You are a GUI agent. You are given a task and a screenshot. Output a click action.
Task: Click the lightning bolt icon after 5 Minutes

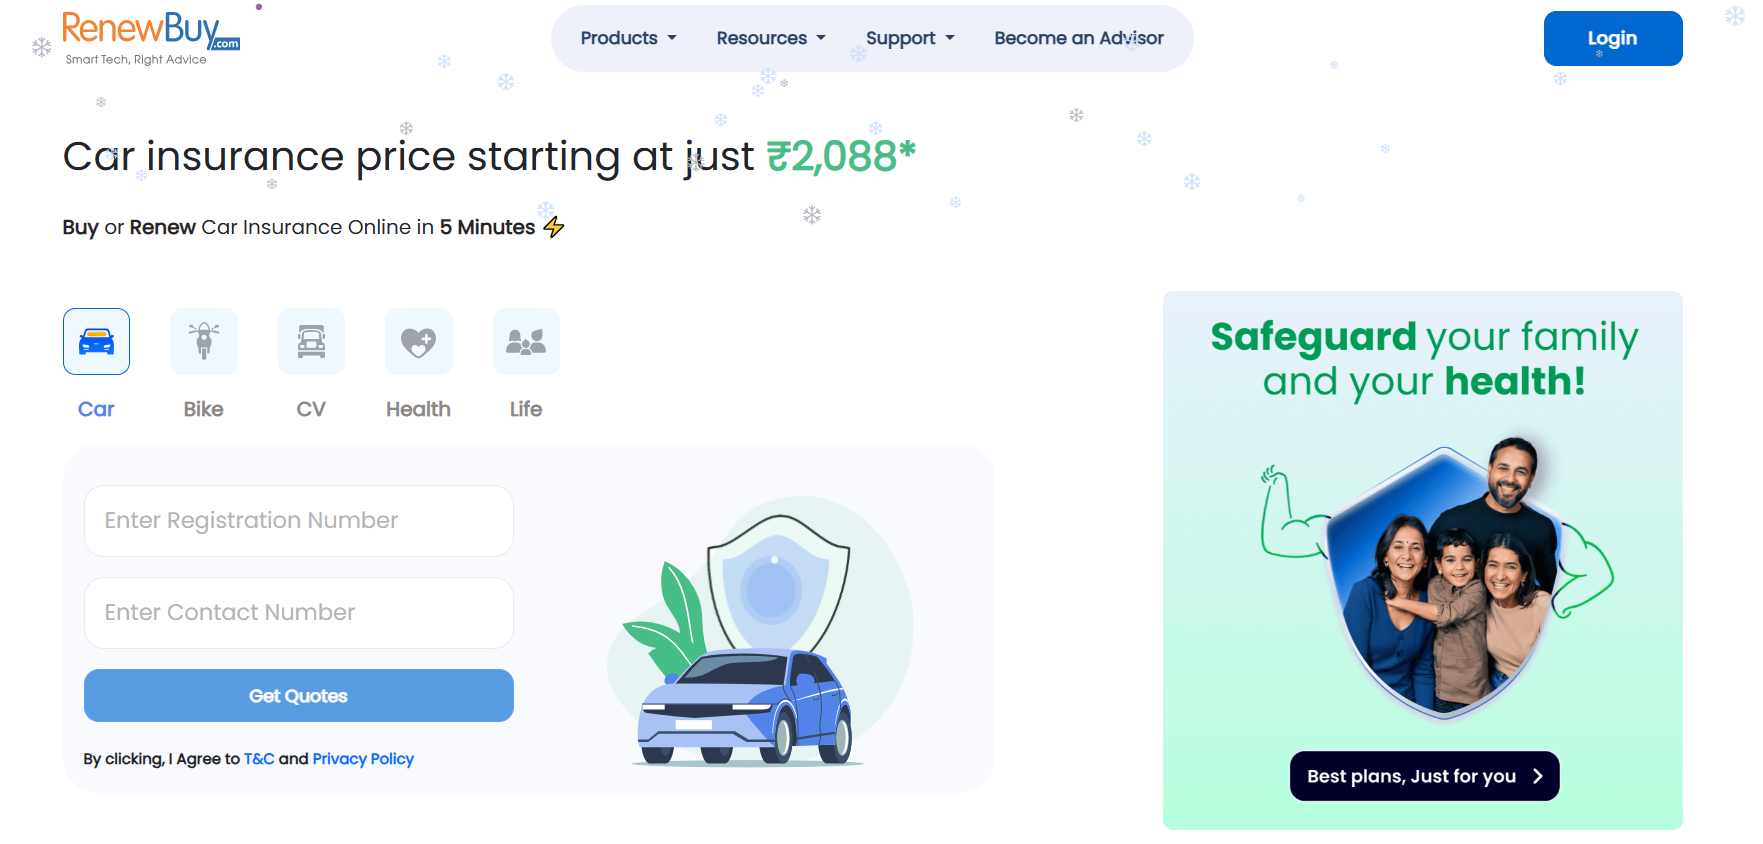(x=554, y=227)
